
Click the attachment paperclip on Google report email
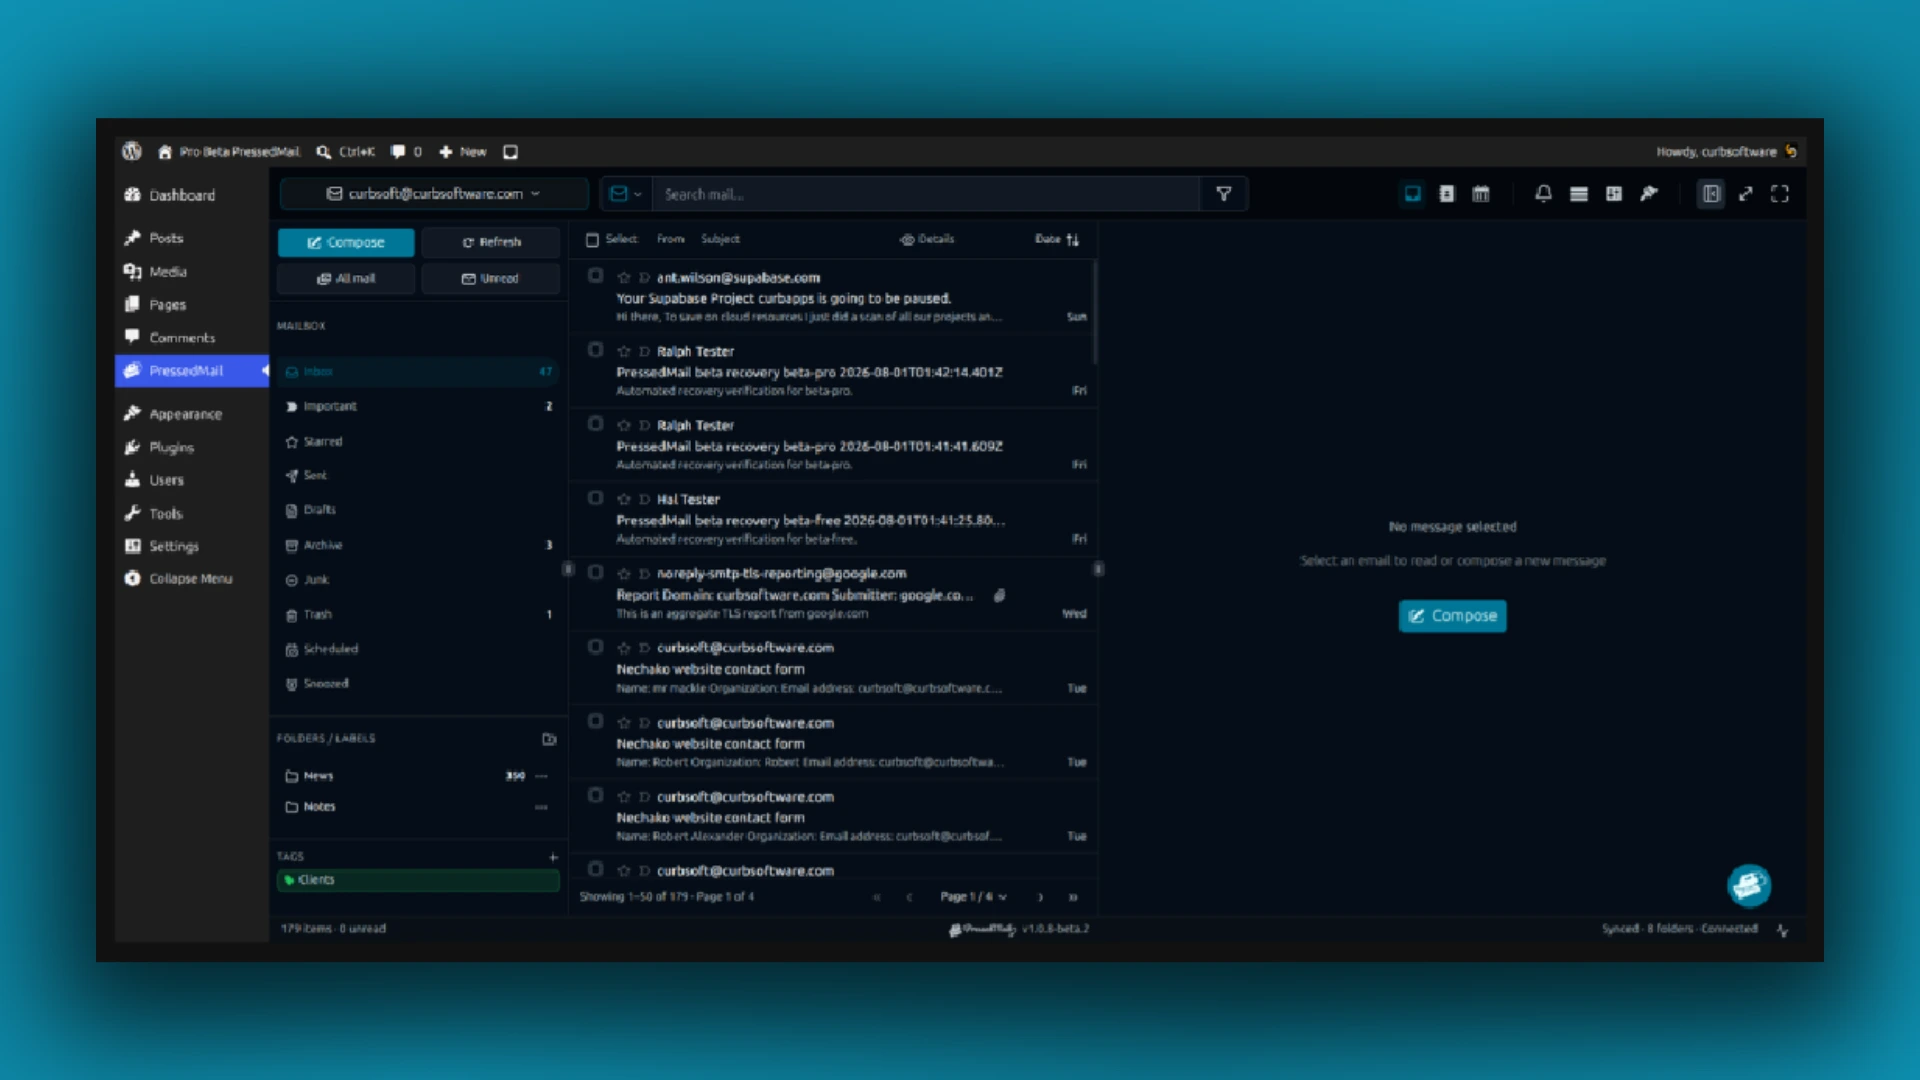pyautogui.click(x=999, y=595)
